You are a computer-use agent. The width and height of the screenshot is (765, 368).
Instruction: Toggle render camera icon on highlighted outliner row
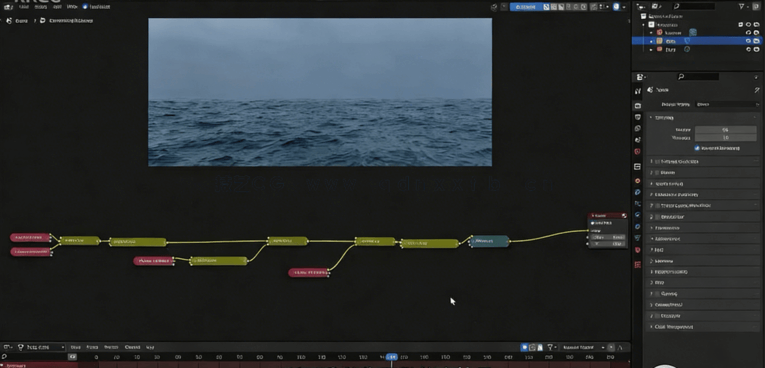tap(756, 41)
